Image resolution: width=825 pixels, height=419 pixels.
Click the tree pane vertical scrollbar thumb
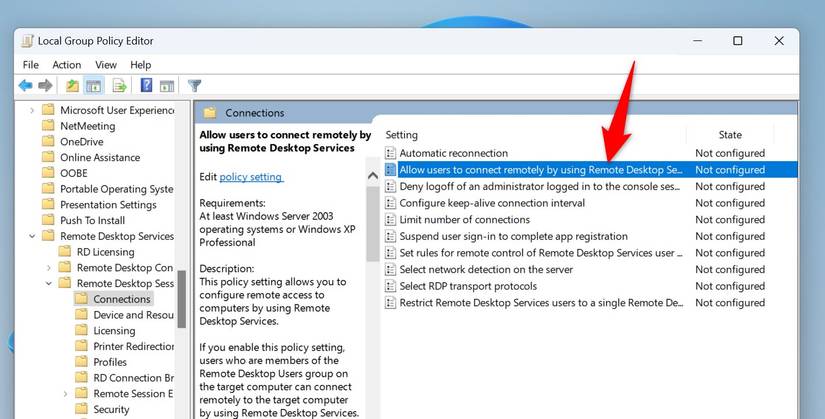point(182,299)
